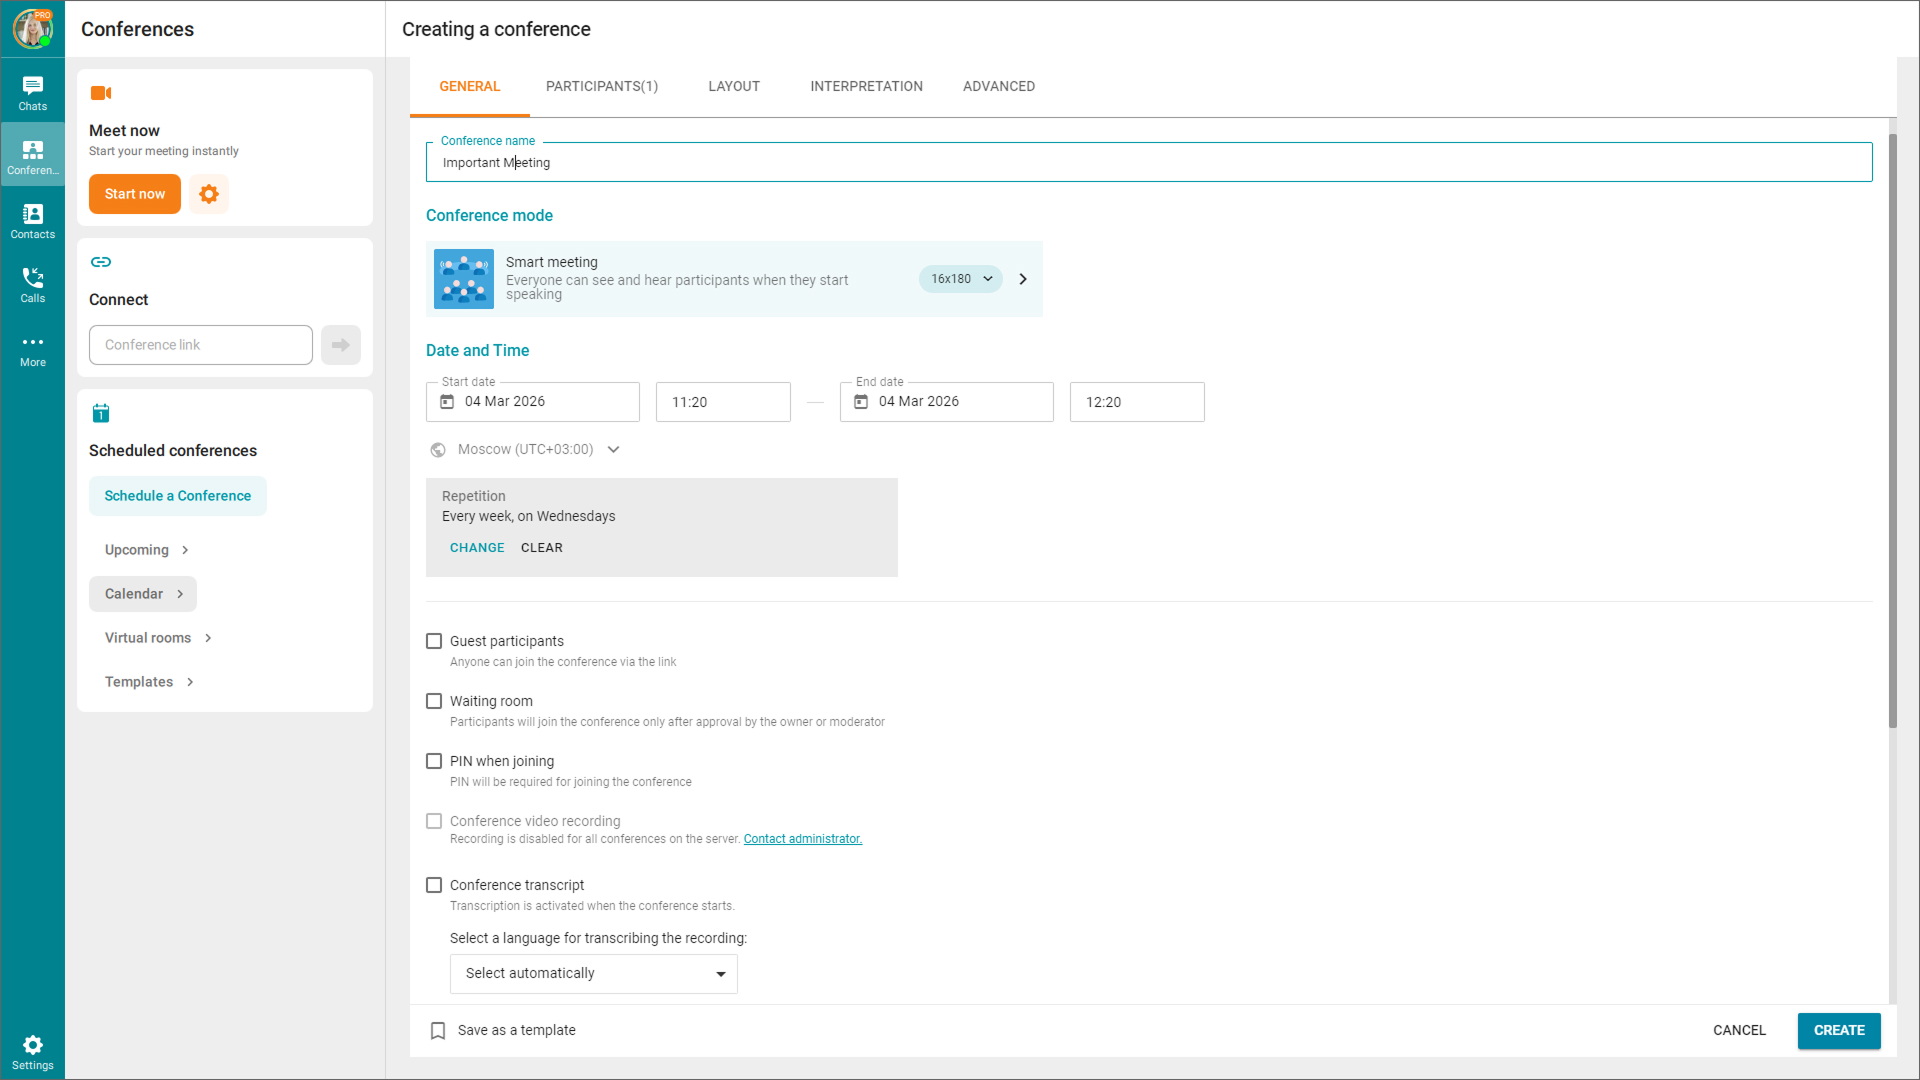Go to Calls section
This screenshot has height=1080, width=1920.
(32, 285)
